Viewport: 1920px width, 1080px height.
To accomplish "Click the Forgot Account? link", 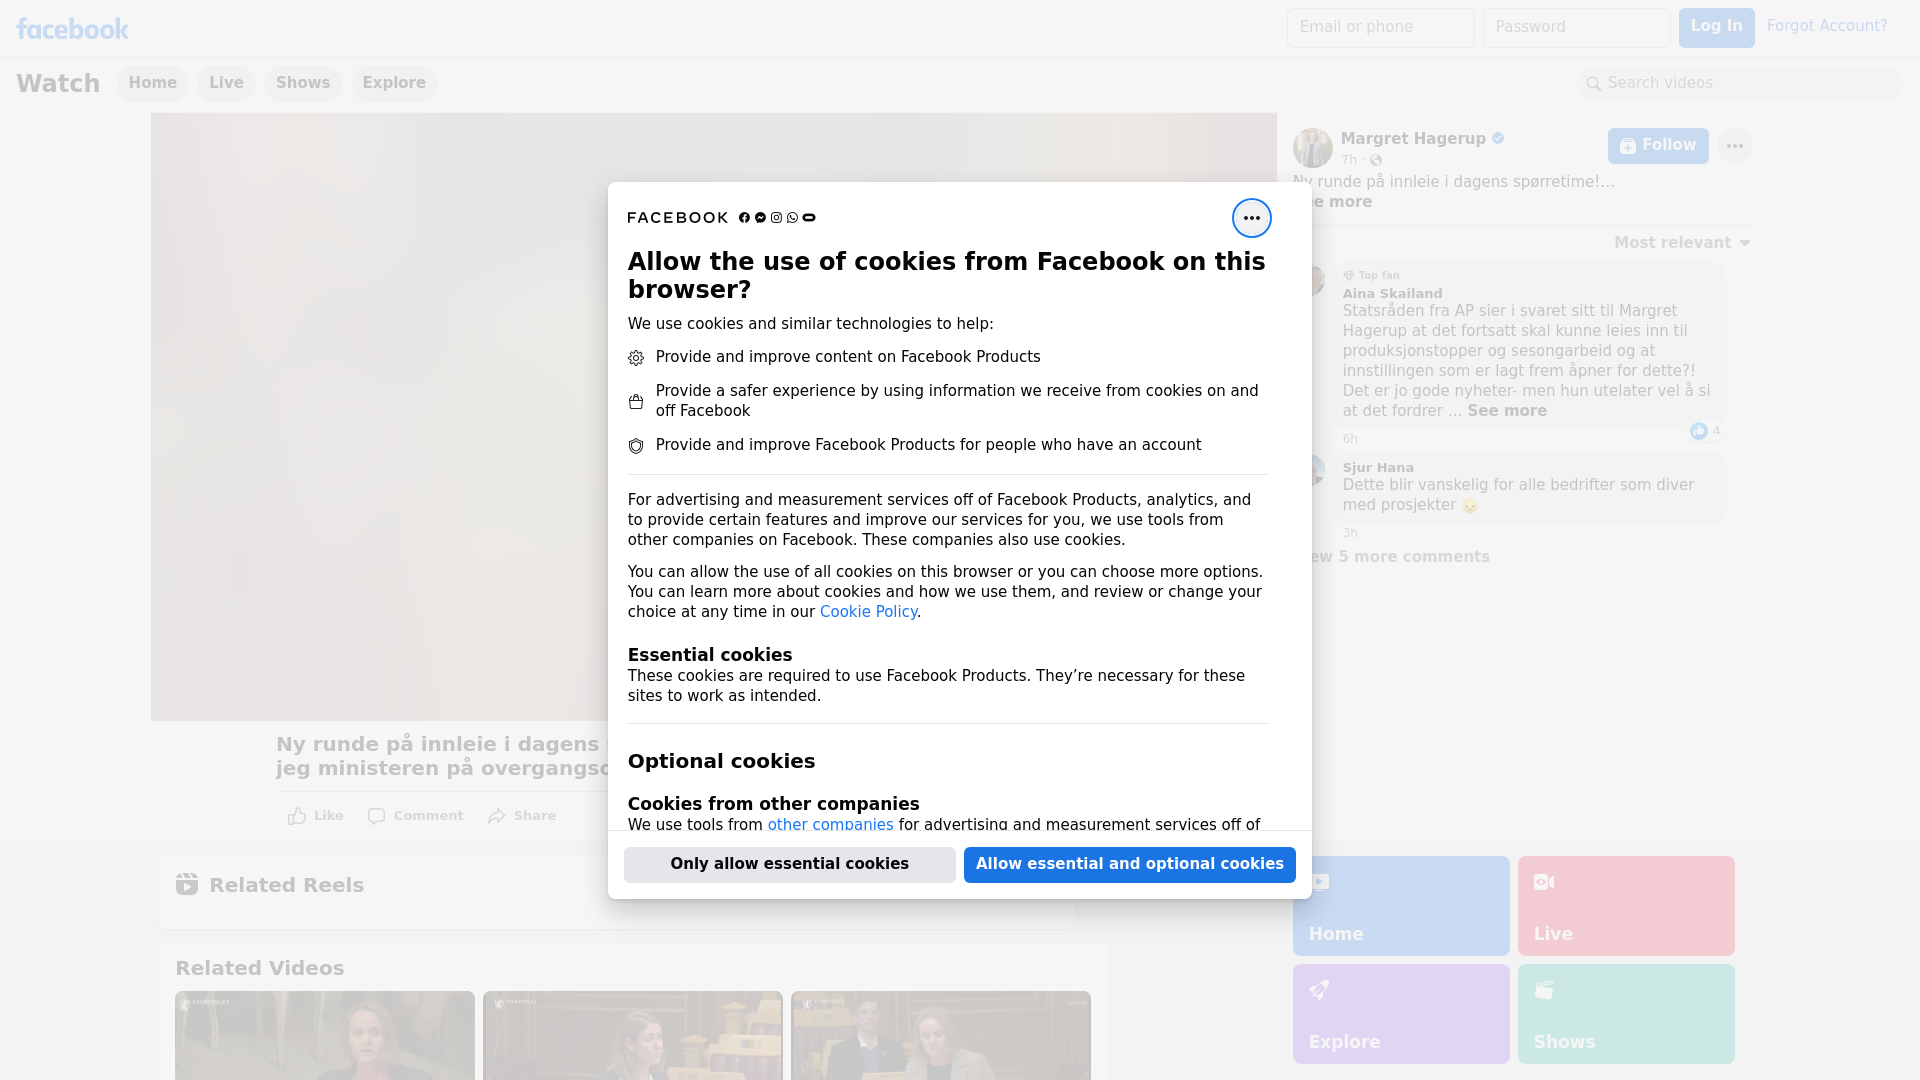I will tap(1827, 26).
